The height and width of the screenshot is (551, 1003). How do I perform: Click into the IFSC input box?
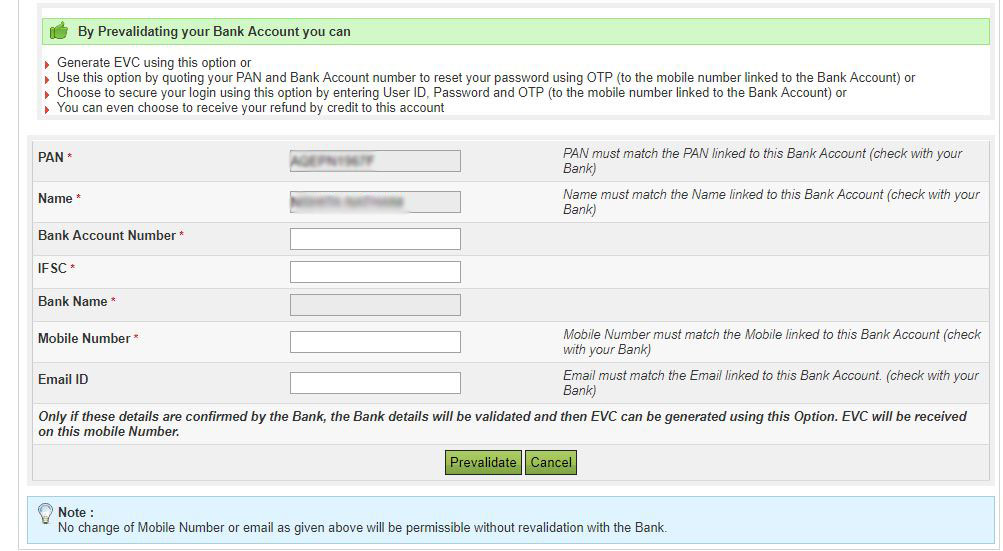point(375,272)
